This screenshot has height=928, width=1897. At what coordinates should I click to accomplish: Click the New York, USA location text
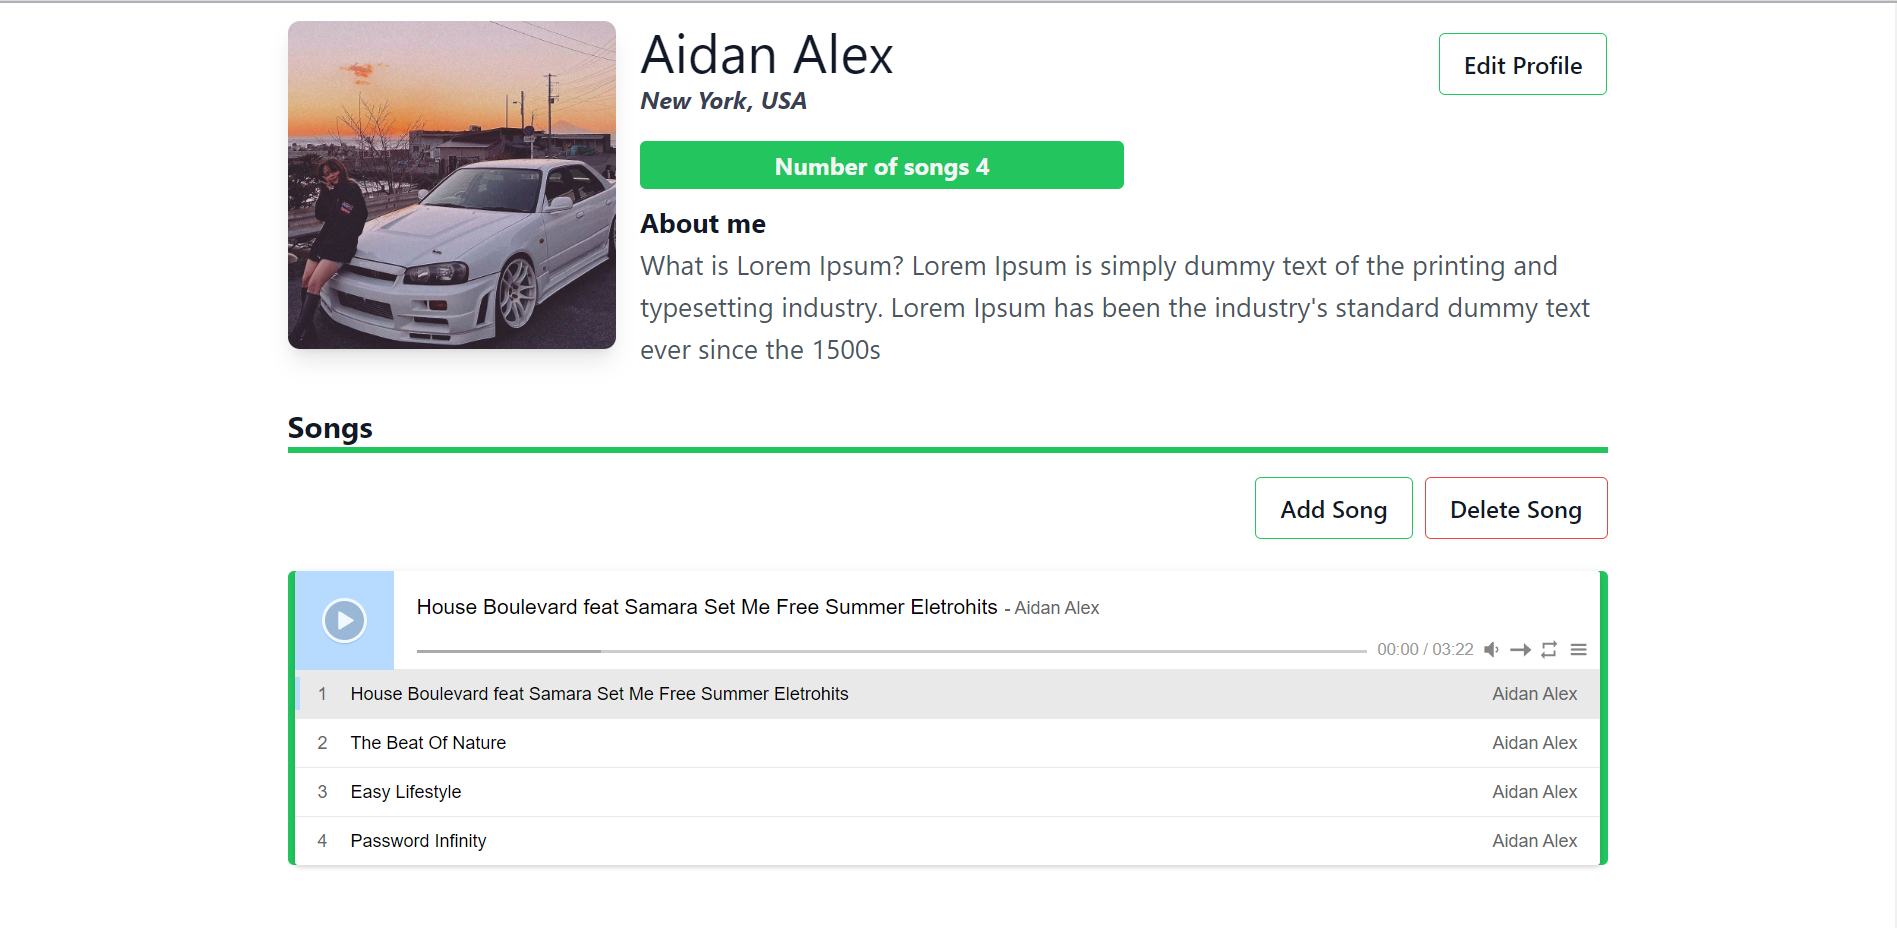point(723,101)
